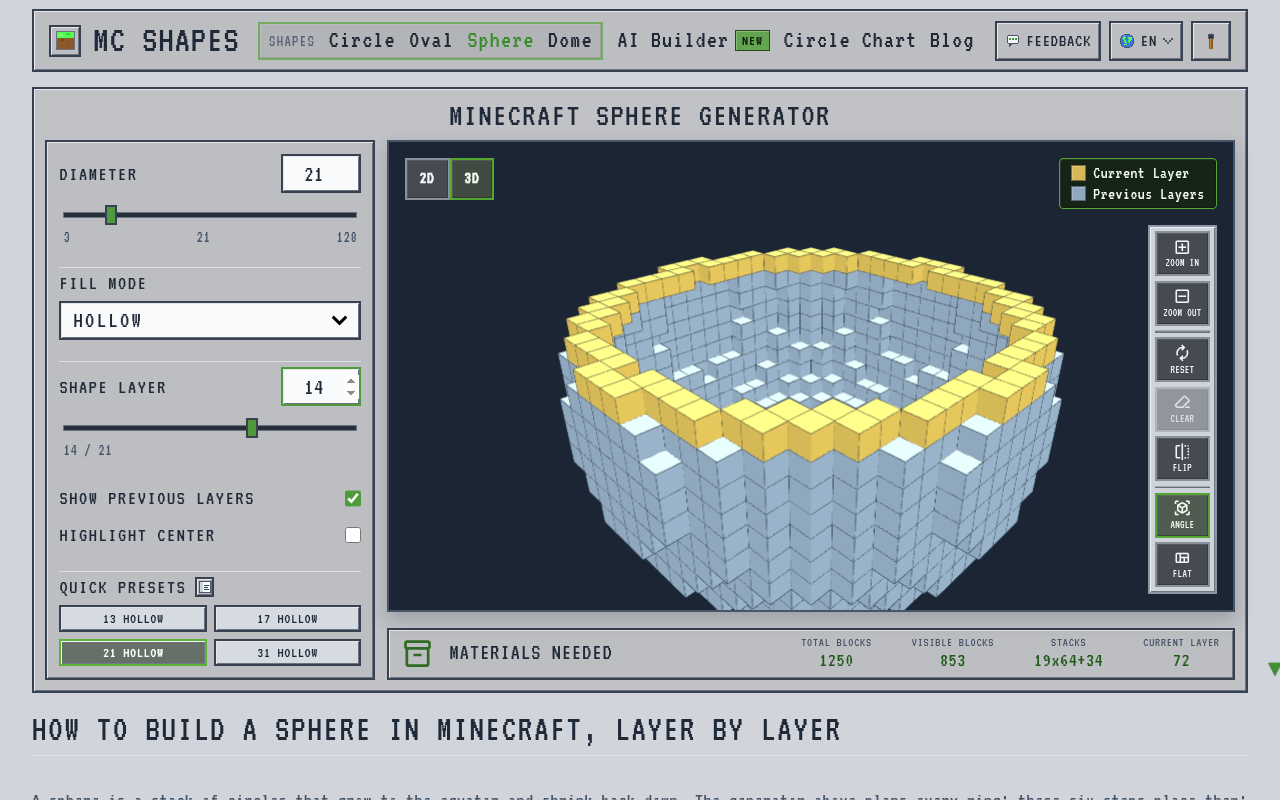The width and height of the screenshot is (1280, 800).
Task: Toggle the Angle view mode
Action: tap(1182, 515)
